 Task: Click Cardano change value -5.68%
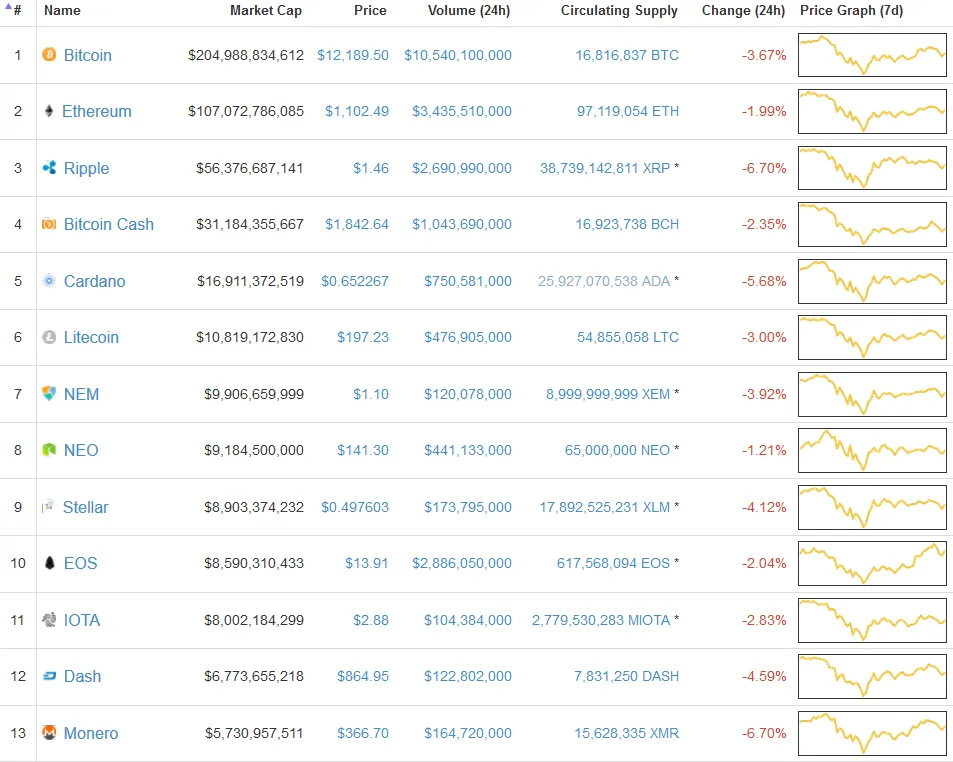click(764, 281)
